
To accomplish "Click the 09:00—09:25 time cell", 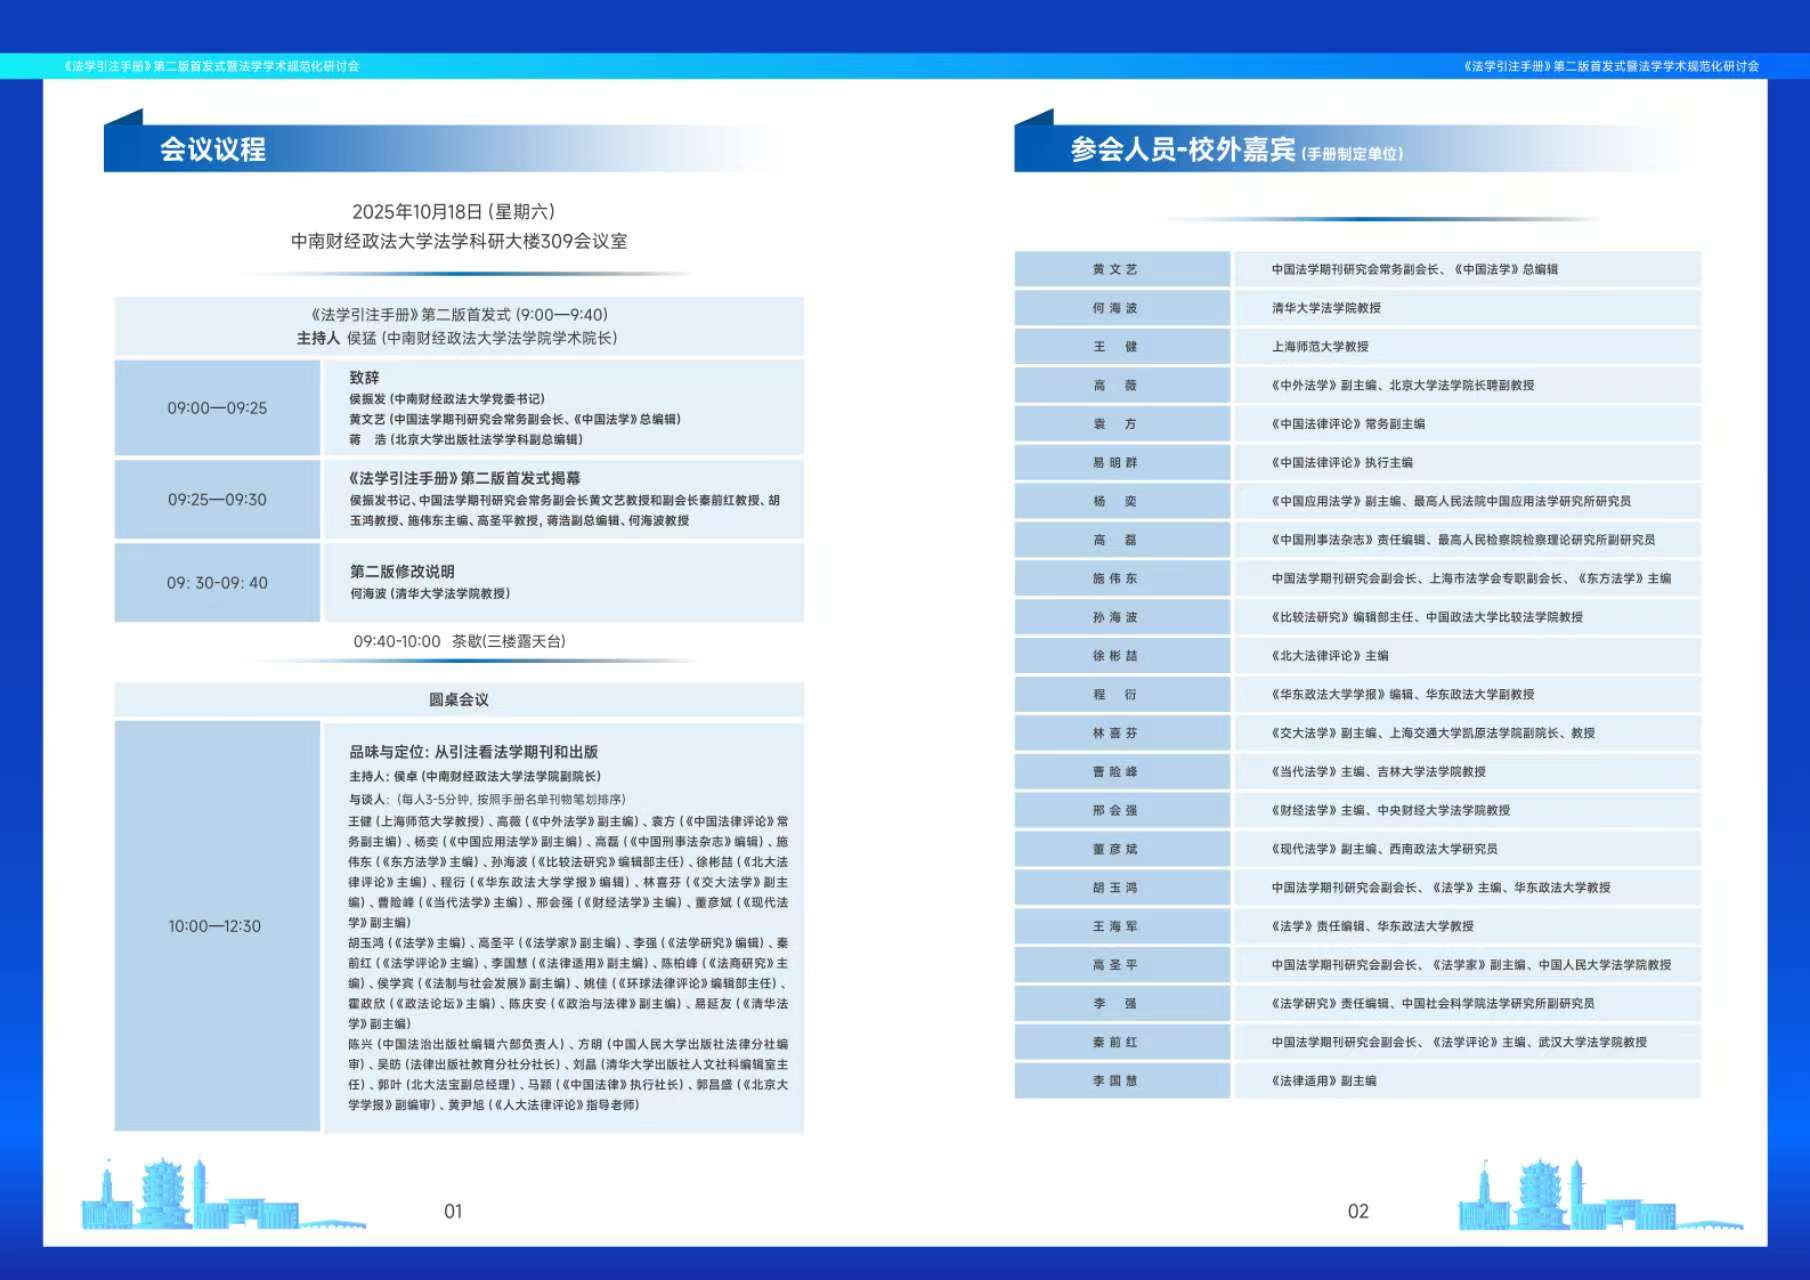I will point(217,408).
